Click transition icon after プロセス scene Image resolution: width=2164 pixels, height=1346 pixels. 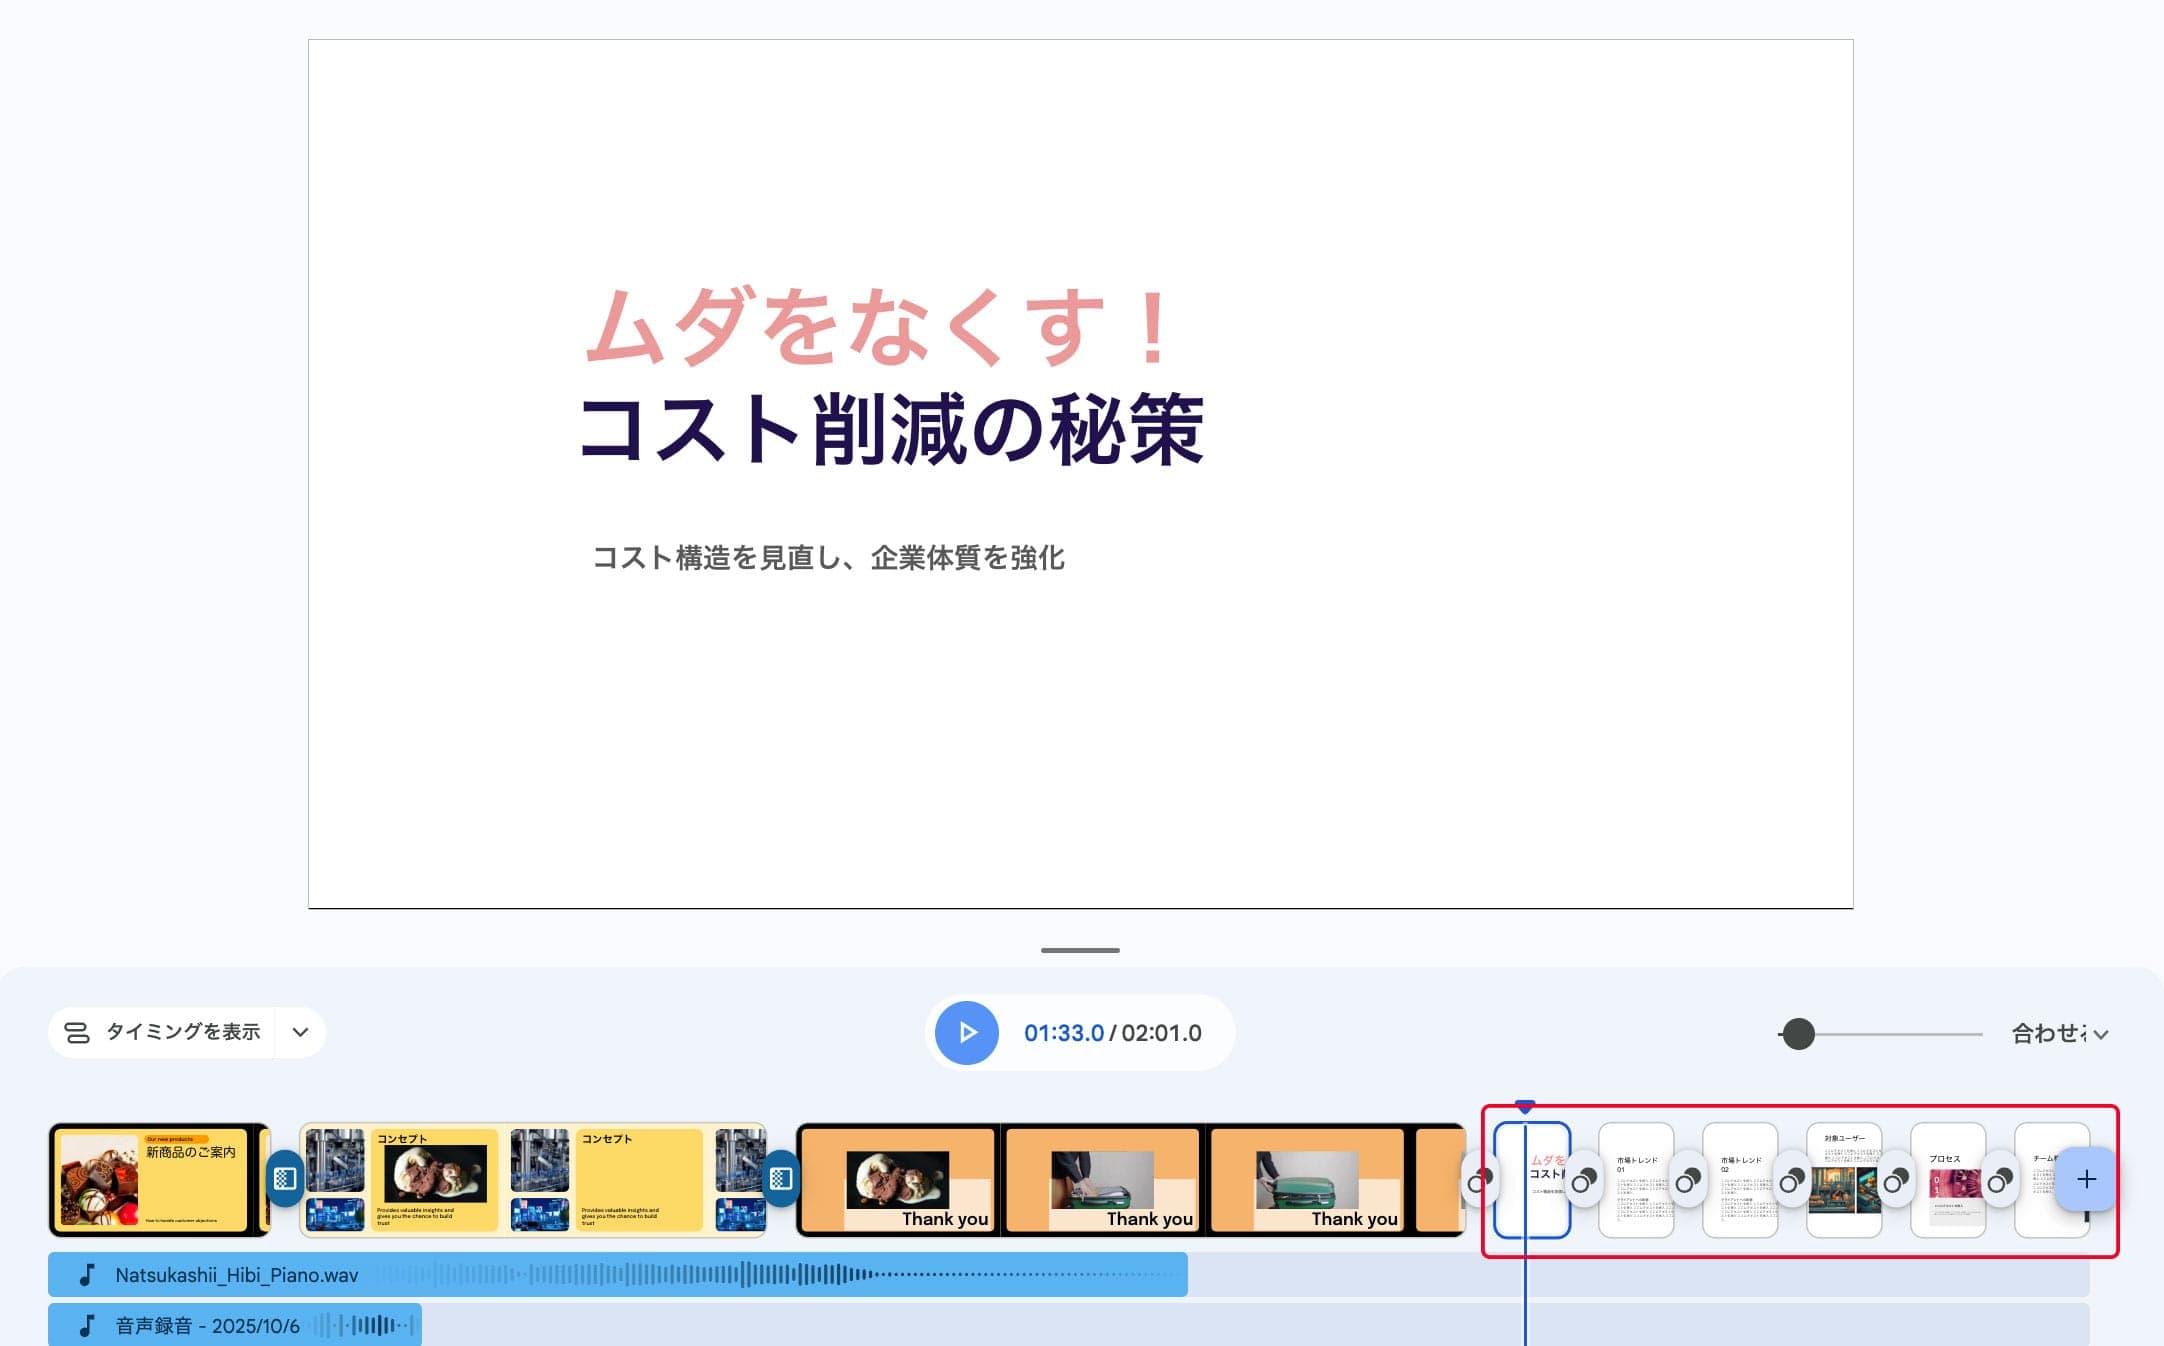coord(1999,1181)
